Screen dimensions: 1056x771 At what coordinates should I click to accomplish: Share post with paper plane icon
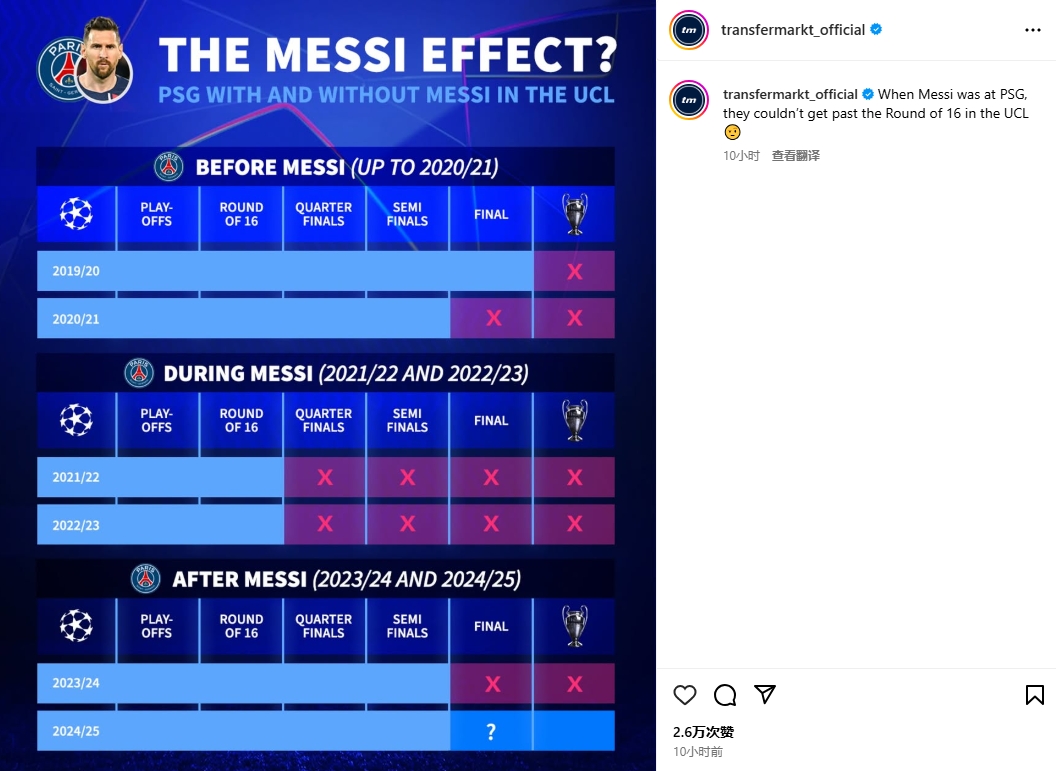point(765,694)
